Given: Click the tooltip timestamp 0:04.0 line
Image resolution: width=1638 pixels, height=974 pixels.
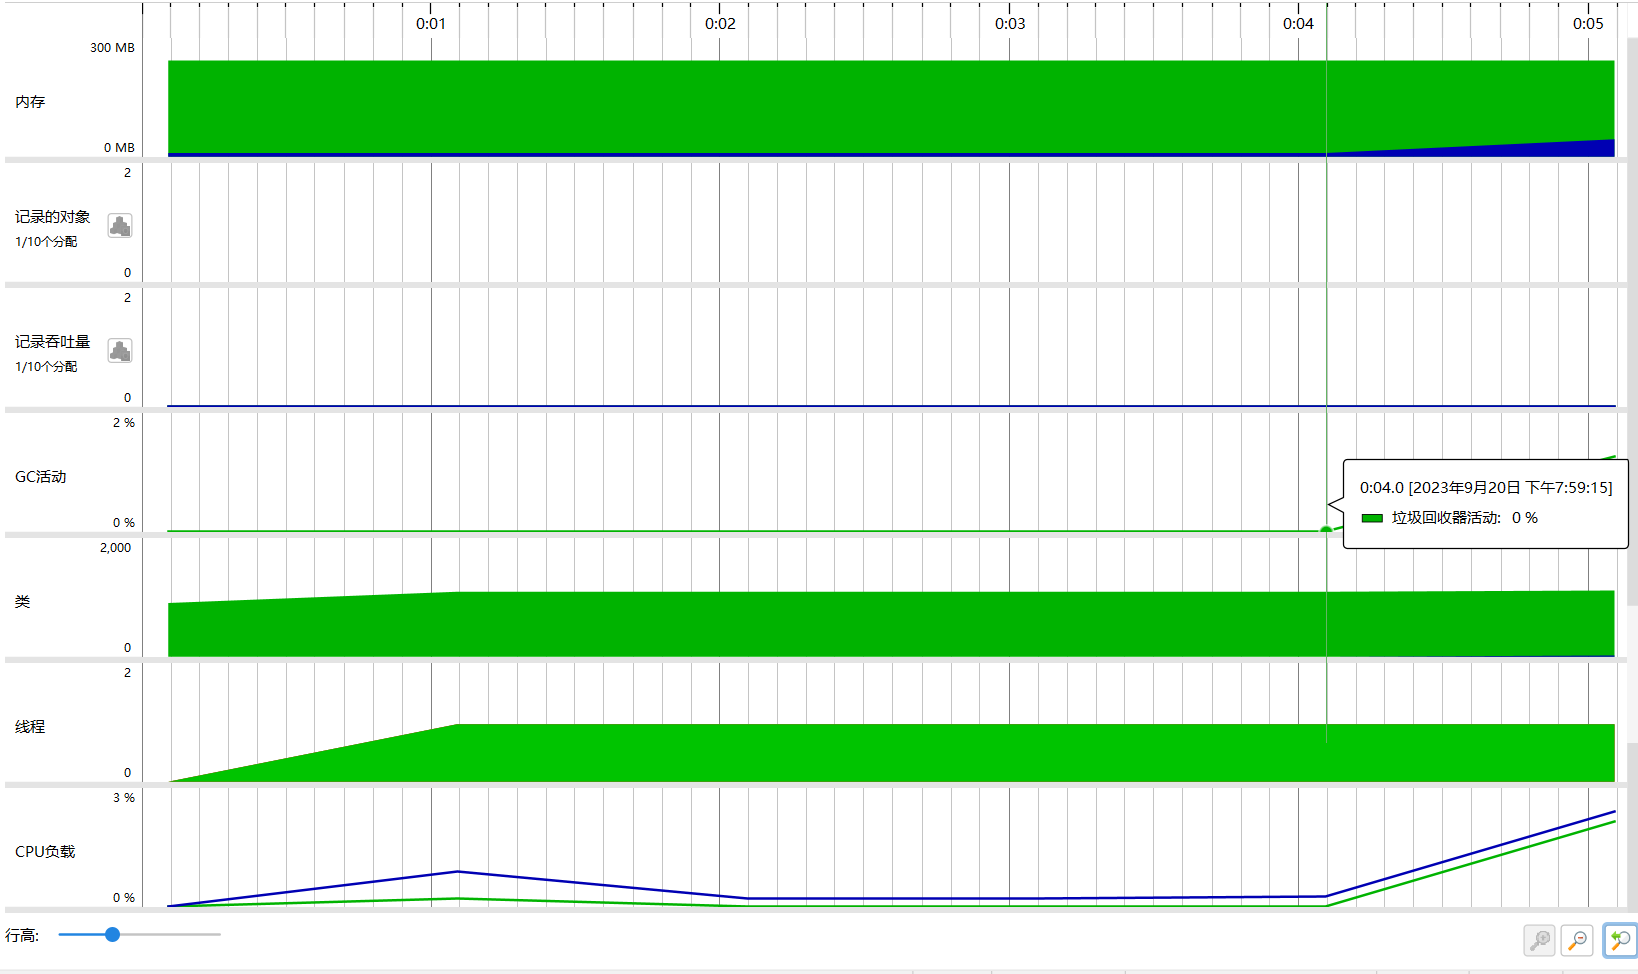Looking at the screenshot, I should [x=1486, y=488].
